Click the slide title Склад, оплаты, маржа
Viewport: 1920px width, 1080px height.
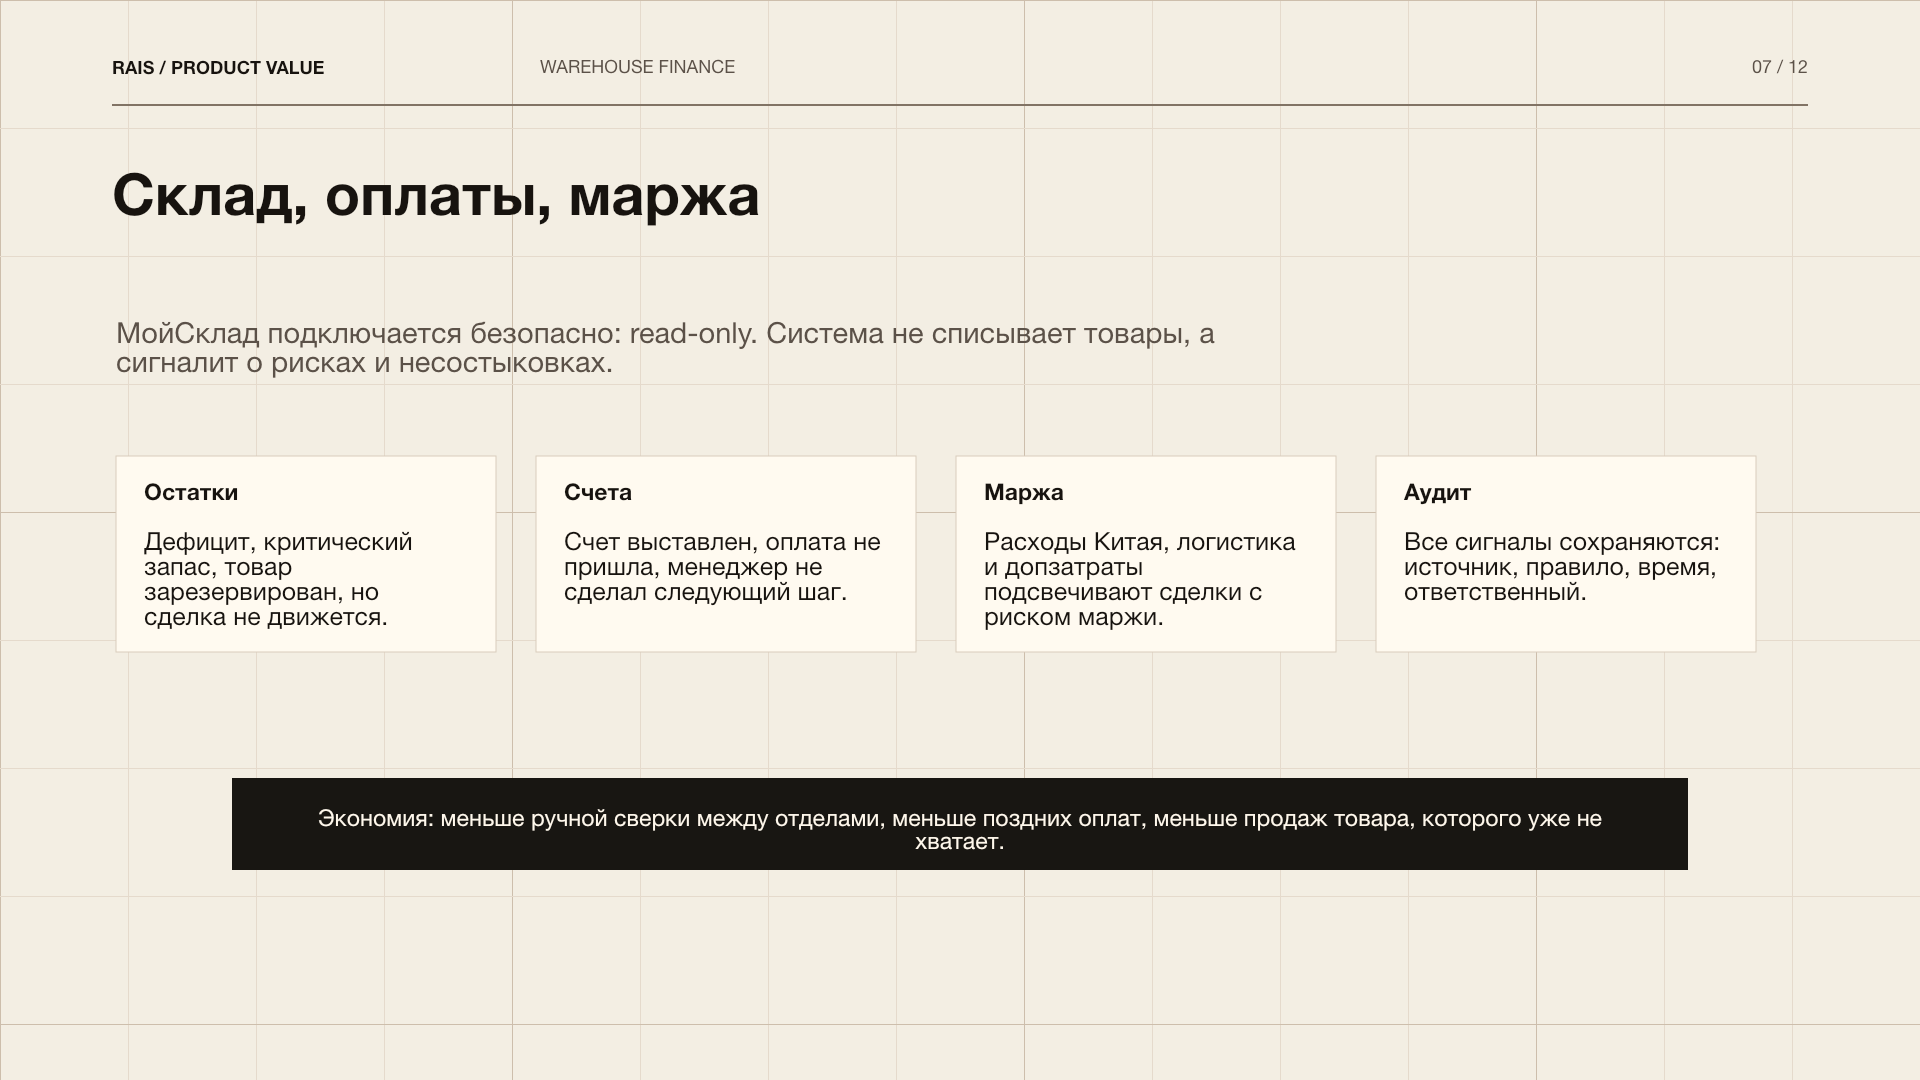pos(435,197)
